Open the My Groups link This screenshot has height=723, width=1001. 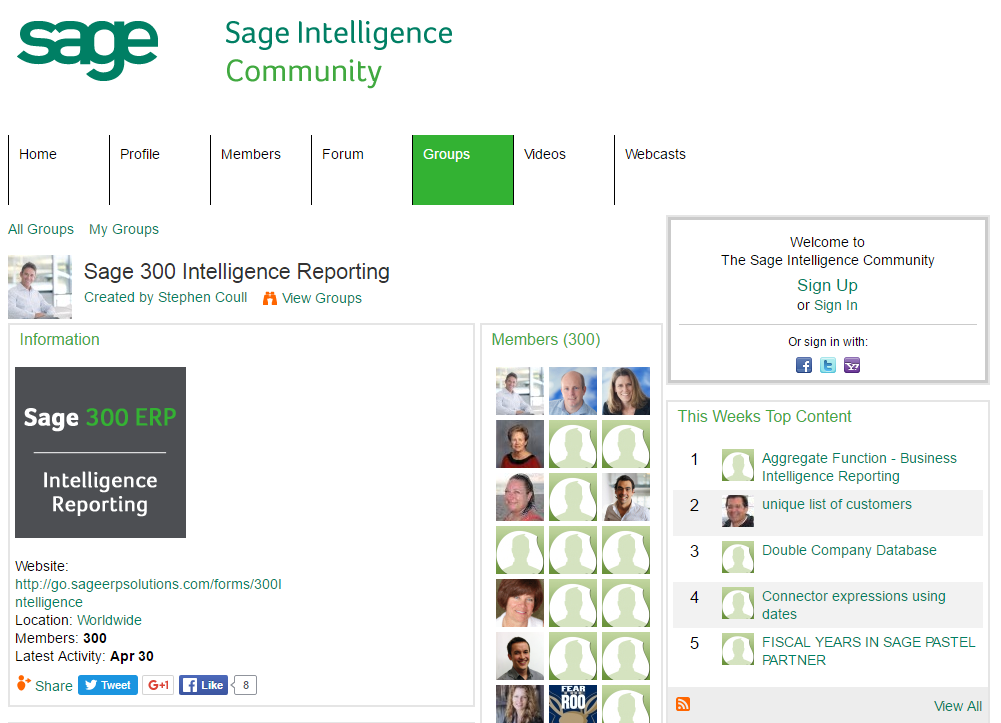[x=124, y=229]
